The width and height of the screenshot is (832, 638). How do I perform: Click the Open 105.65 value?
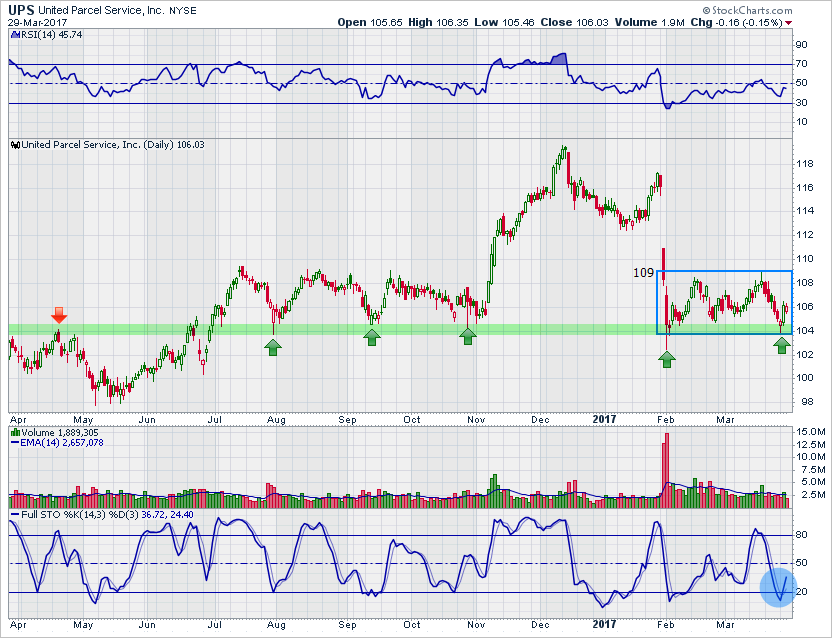[370, 22]
